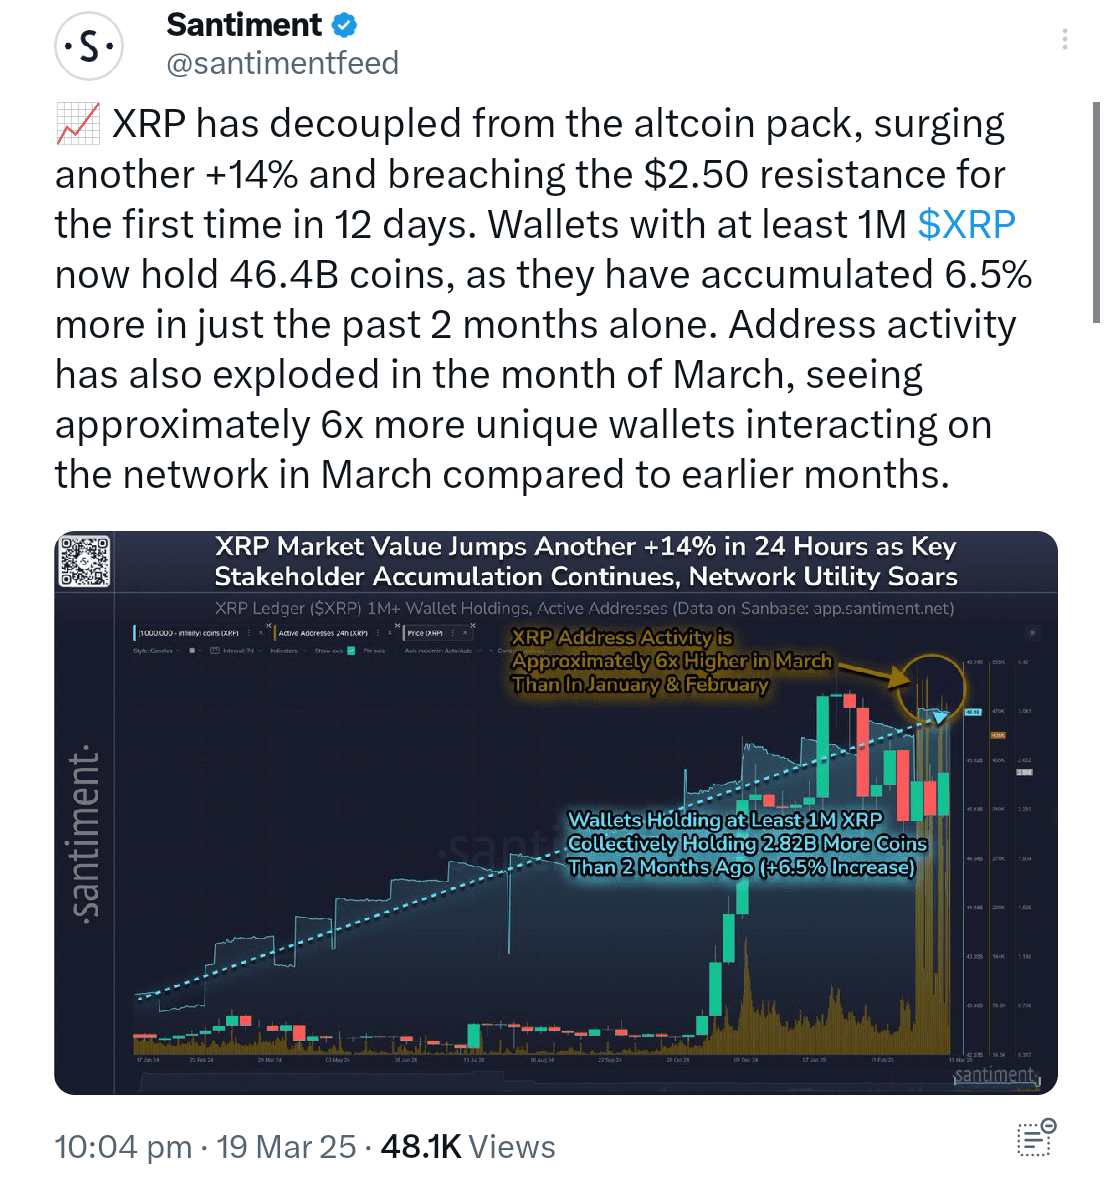Visit the @santimentfeed profile handle
Viewport: 1118px width, 1183px height.
pyautogui.click(x=283, y=62)
